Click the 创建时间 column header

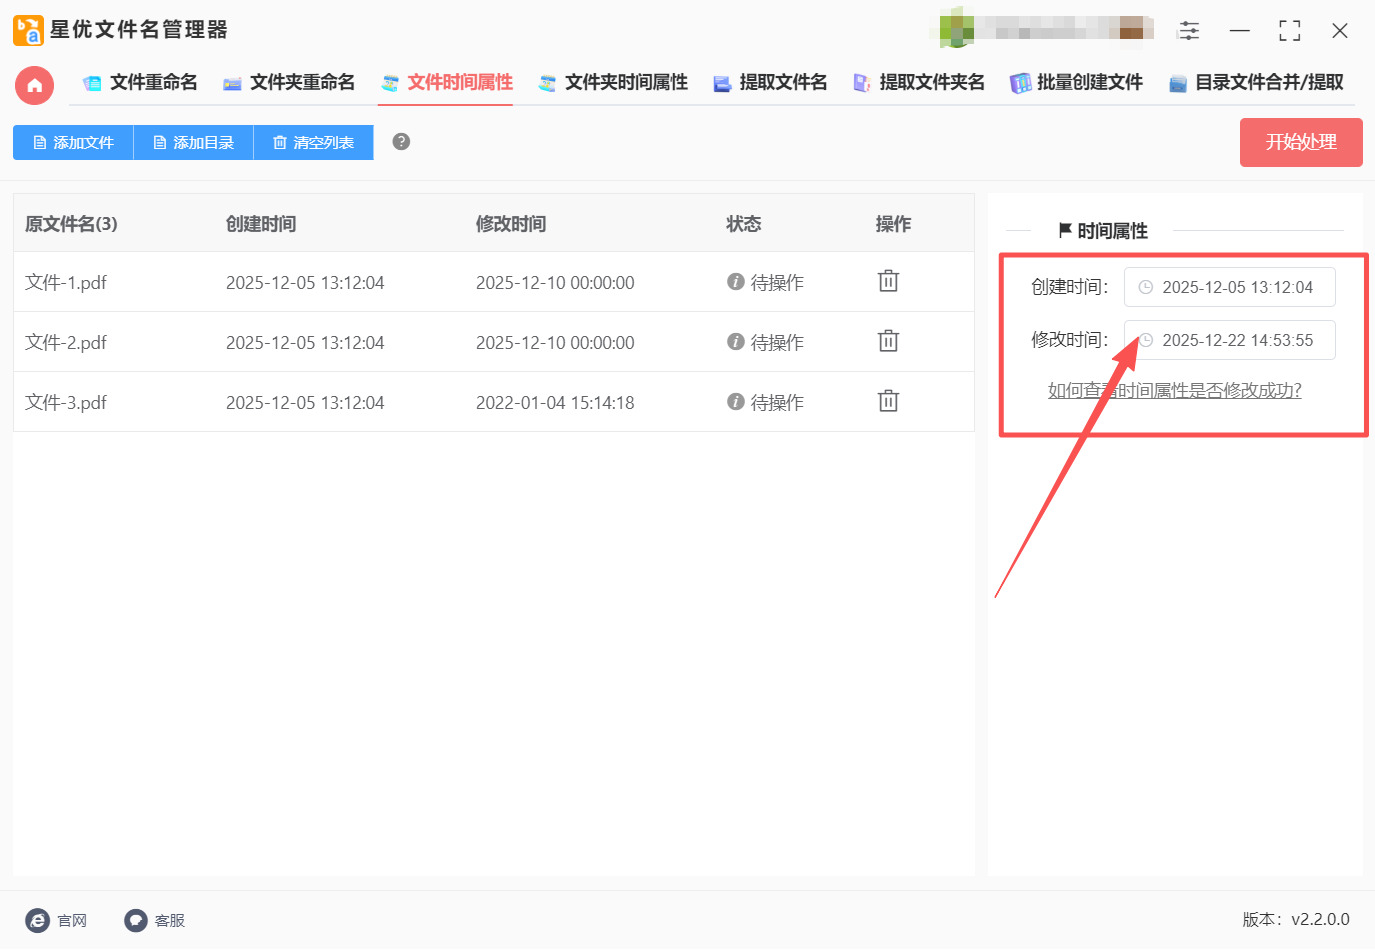[261, 224]
